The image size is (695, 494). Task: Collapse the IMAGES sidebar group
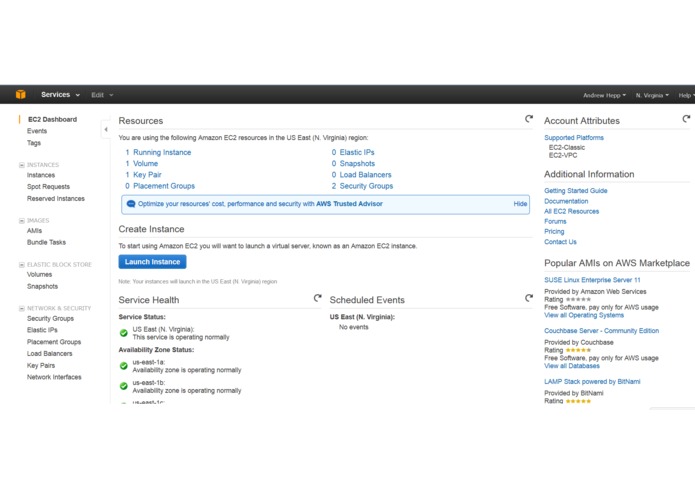click(21, 221)
